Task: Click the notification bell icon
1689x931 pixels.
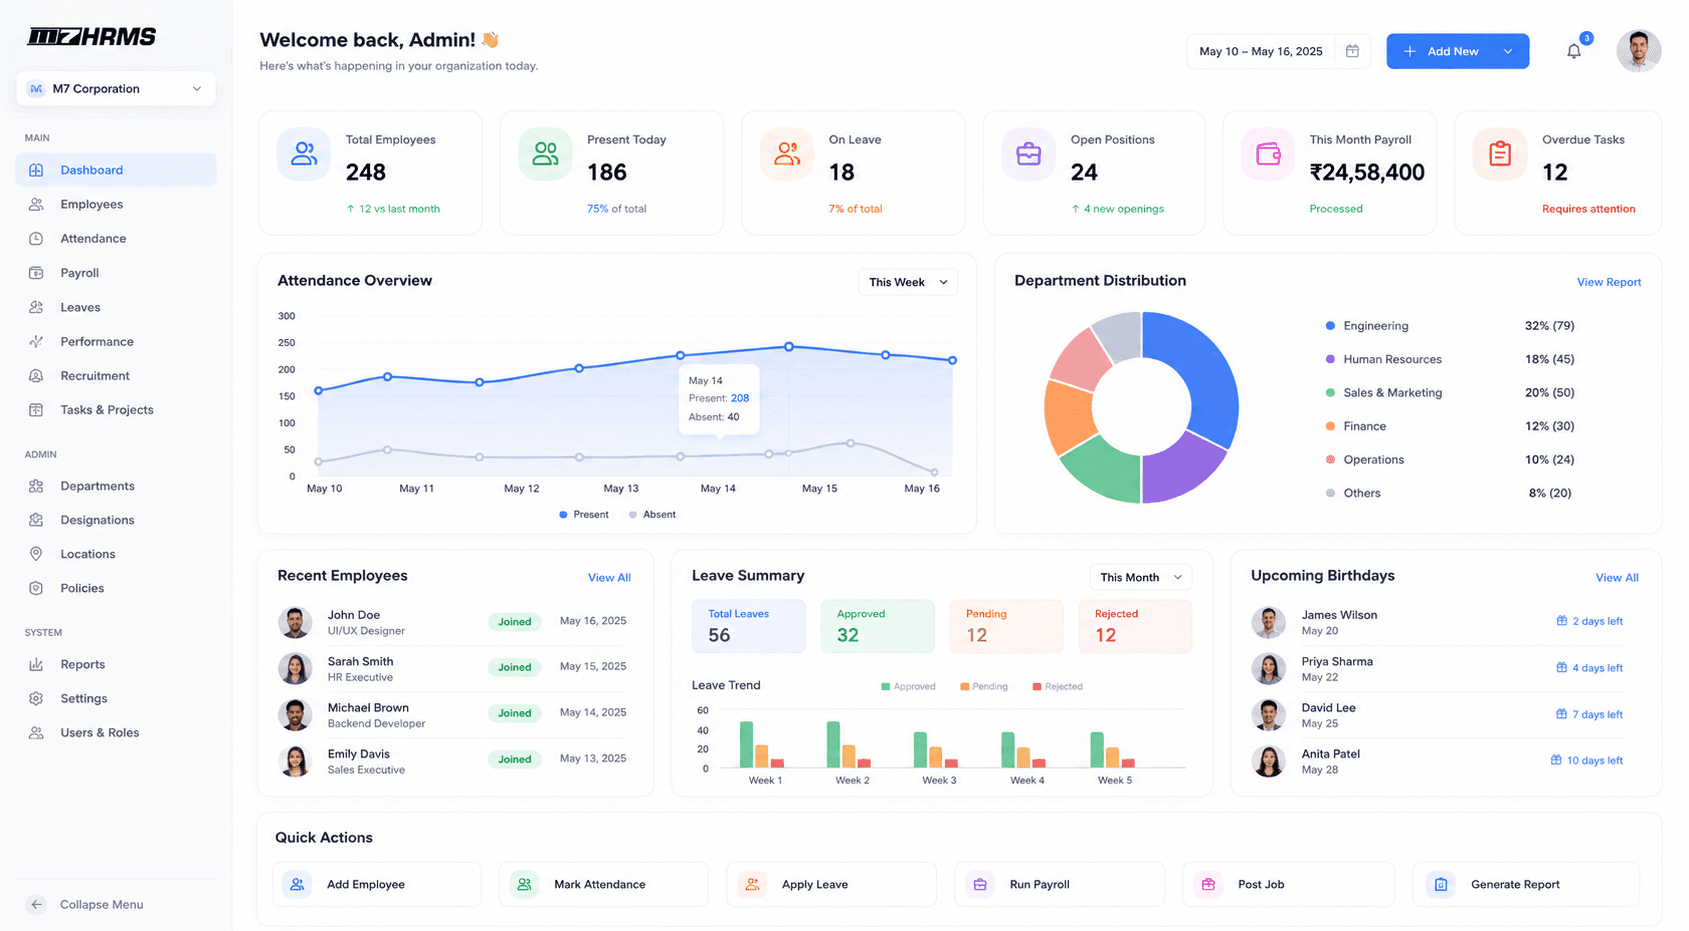Action: [1573, 51]
